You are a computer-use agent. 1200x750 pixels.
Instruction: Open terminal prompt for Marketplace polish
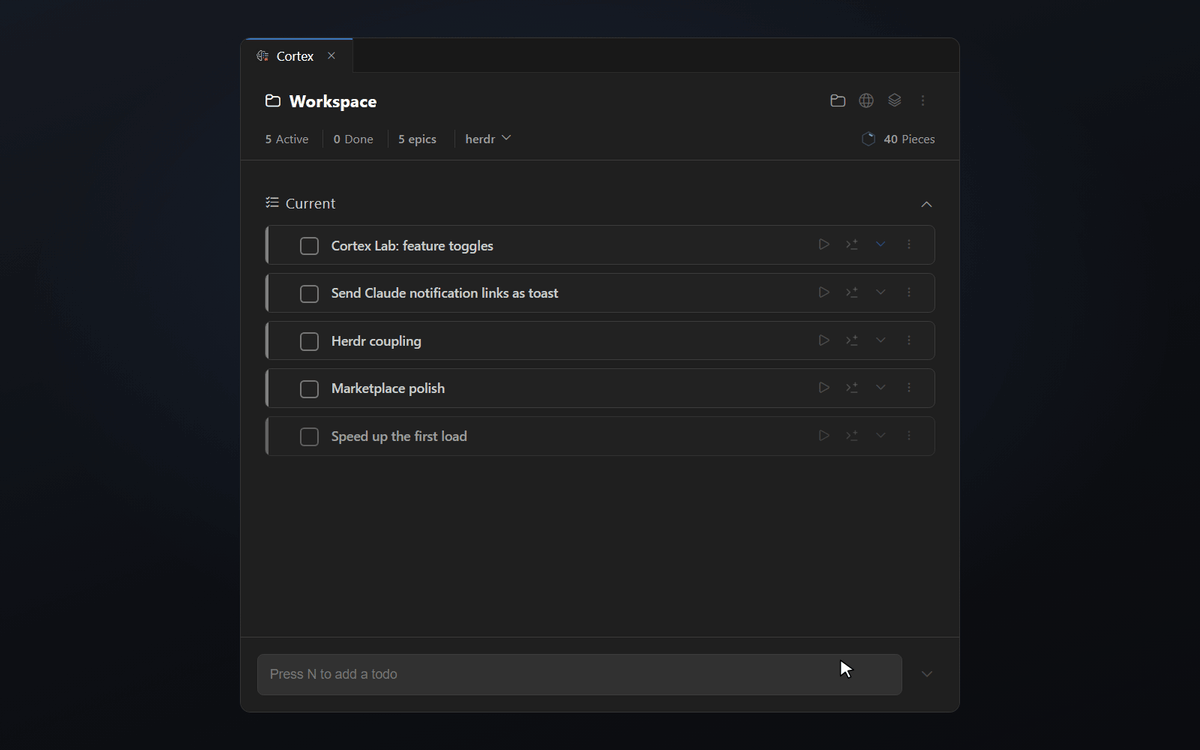click(852, 387)
